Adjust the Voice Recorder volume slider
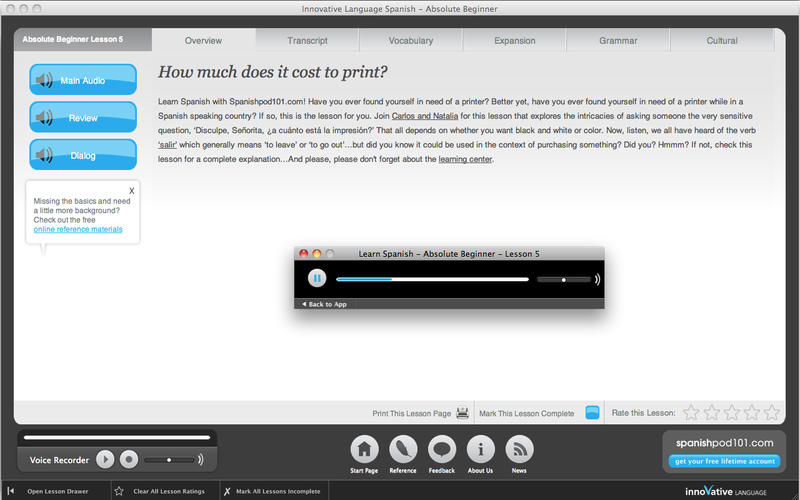The width and height of the screenshot is (800, 500). pyautogui.click(x=169, y=460)
